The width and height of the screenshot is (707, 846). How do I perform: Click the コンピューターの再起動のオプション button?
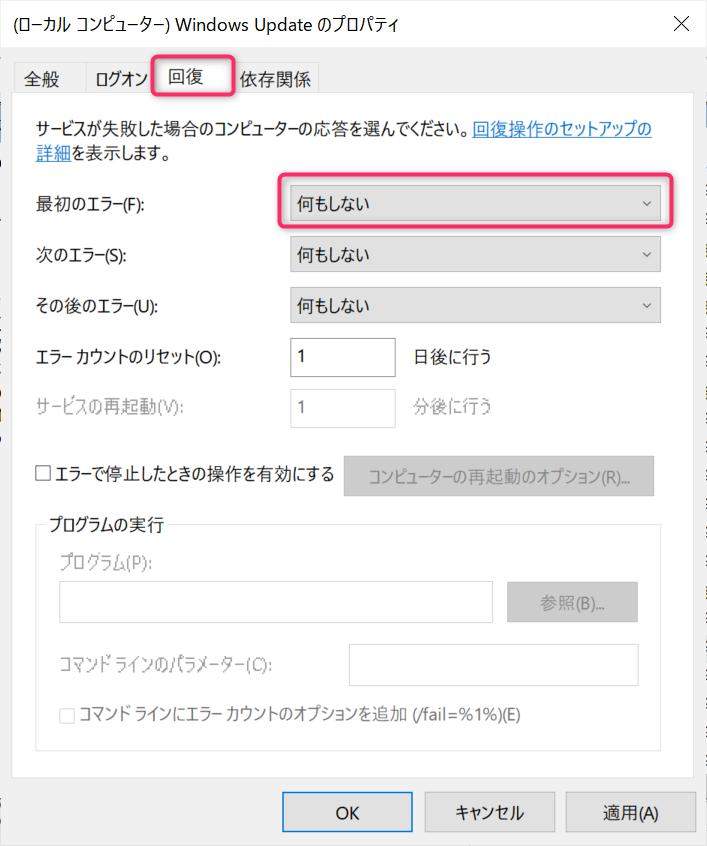[x=498, y=476]
